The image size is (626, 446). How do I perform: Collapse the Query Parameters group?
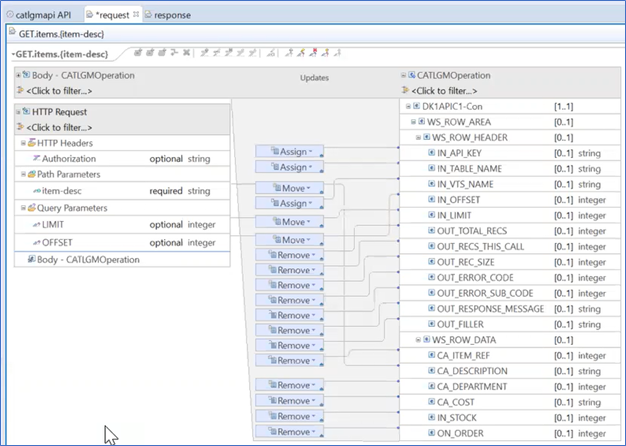[x=23, y=208]
